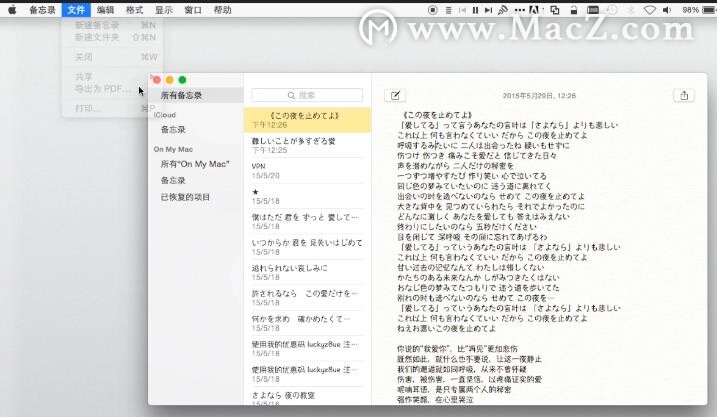Image resolution: width=717 pixels, height=417 pixels.
Task: Click the new note compose icon
Action: pyautogui.click(x=395, y=96)
